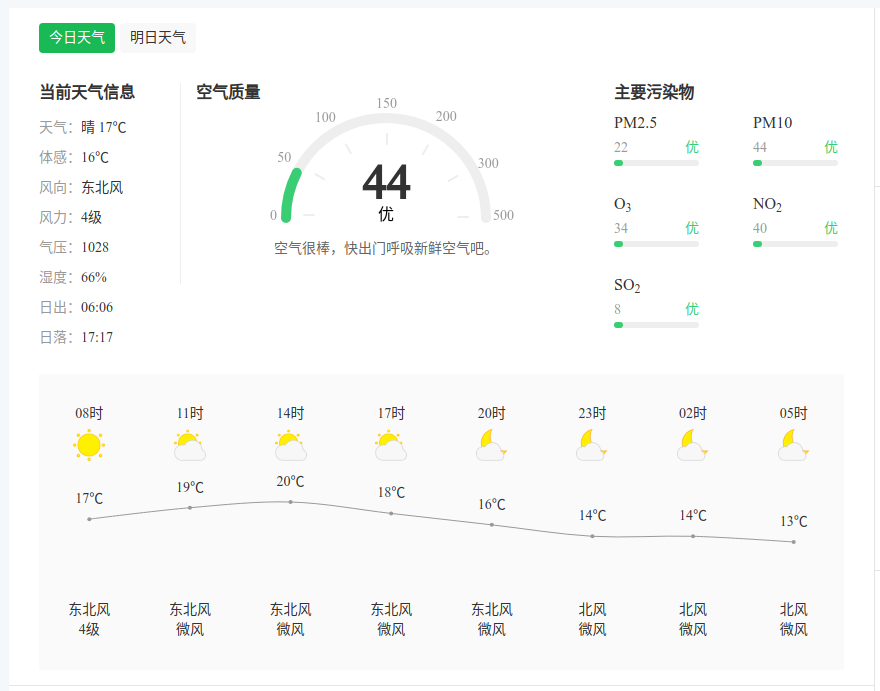Viewport: 880px width, 691px height.
Task: Click the 空气质量 heading
Action: tap(228, 93)
